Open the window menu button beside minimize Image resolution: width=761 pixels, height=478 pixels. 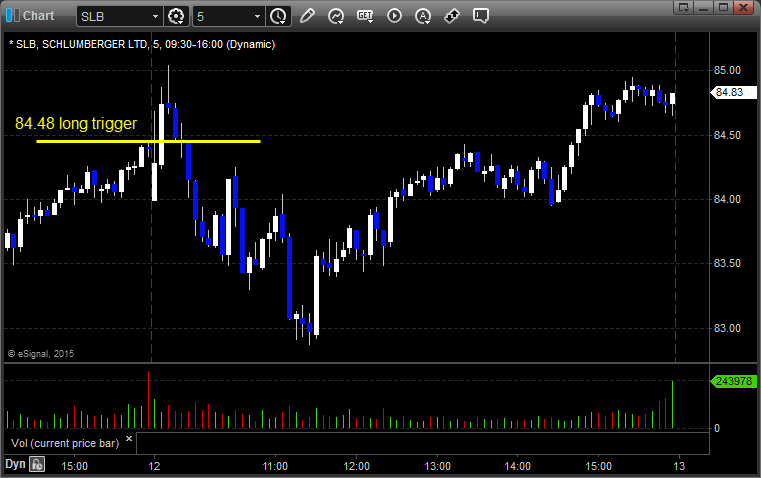pyautogui.click(x=683, y=7)
